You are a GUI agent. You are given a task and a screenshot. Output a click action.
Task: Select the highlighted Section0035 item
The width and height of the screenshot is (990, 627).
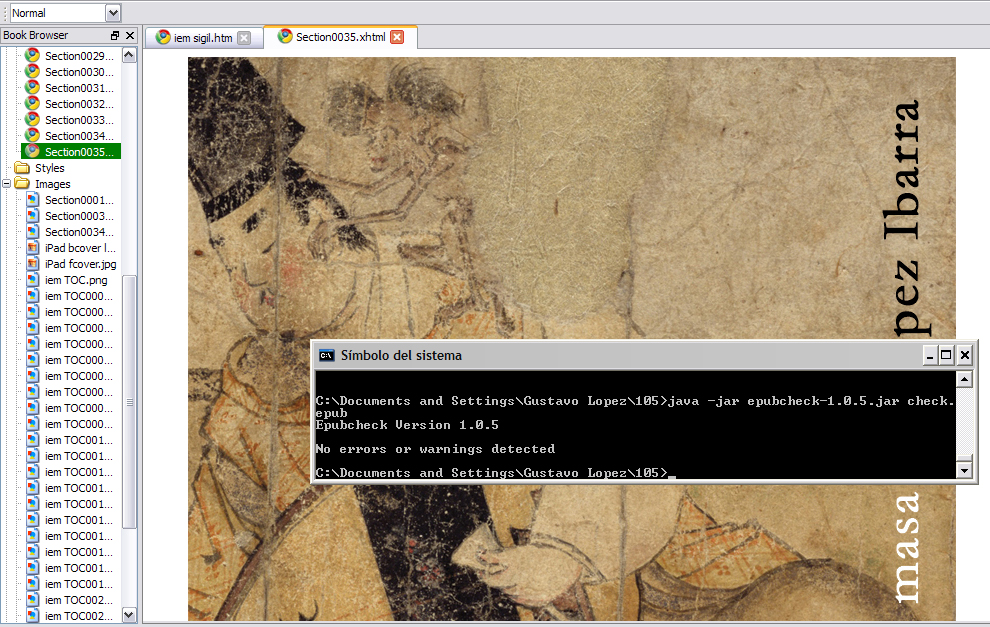71,152
